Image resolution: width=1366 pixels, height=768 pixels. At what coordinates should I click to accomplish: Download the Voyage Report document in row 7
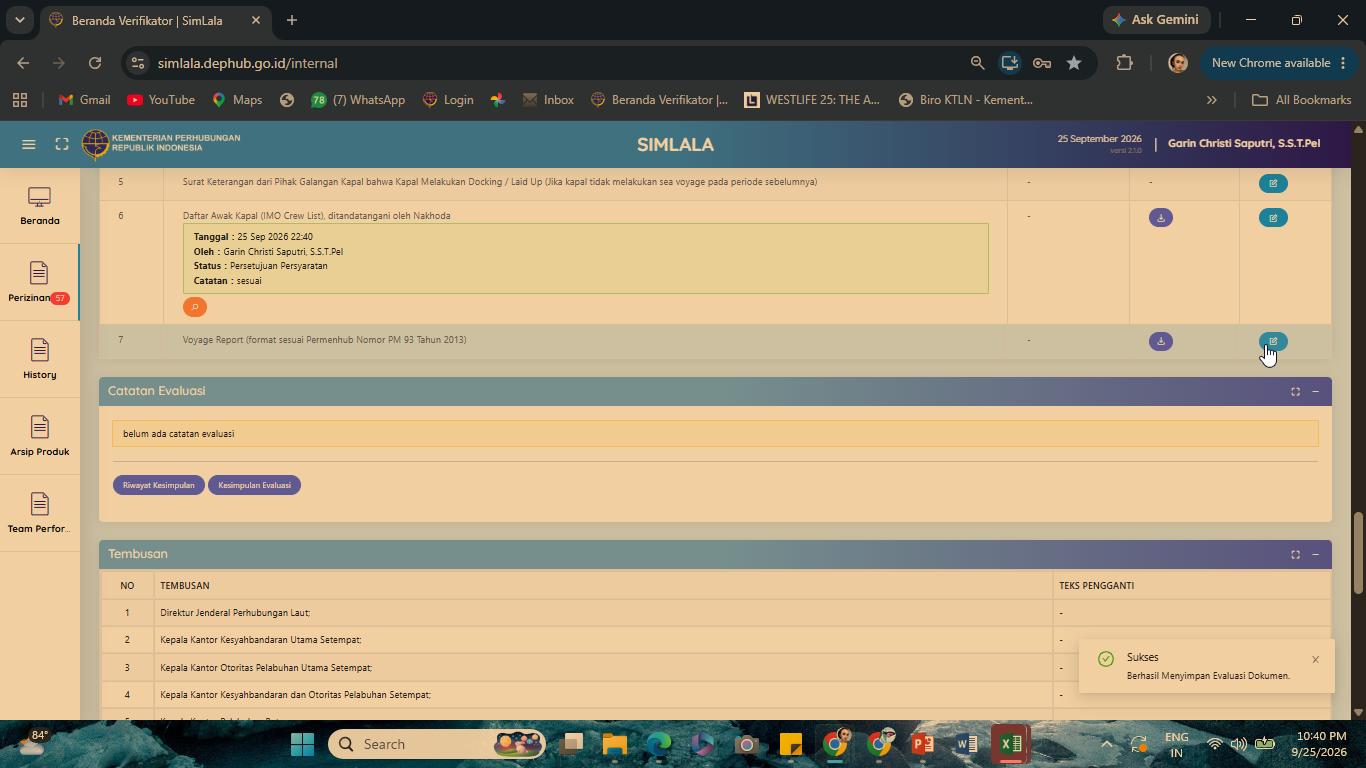click(1161, 341)
